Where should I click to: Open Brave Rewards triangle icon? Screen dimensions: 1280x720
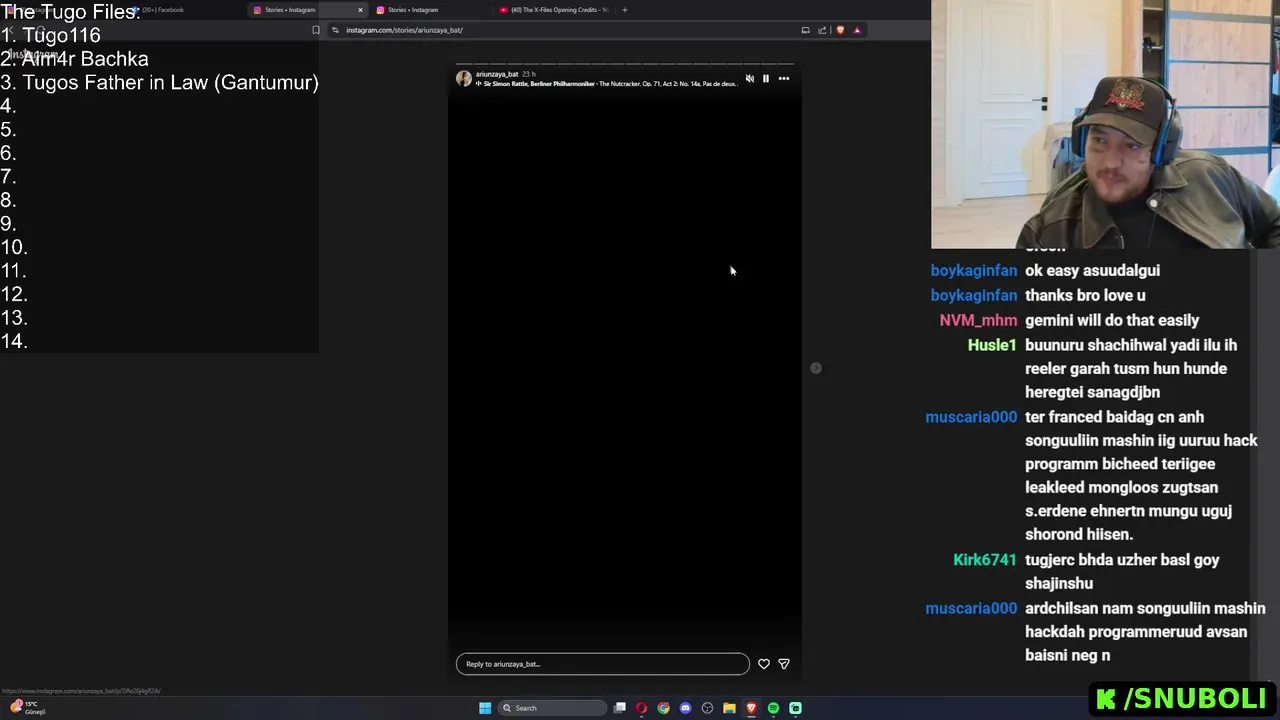click(x=857, y=30)
